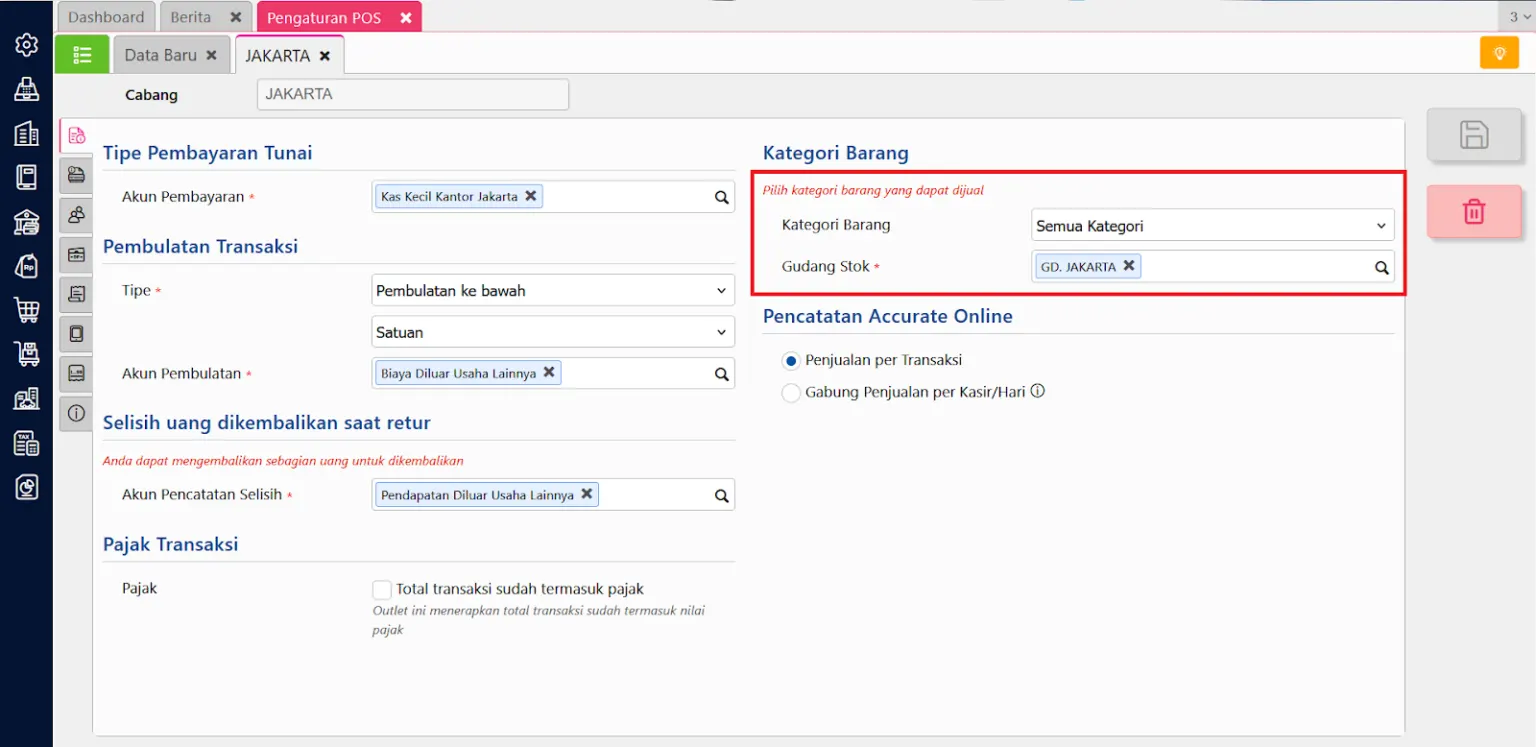This screenshot has height=747, width=1536.
Task: Delete settings using red trash button
Action: tap(1474, 211)
